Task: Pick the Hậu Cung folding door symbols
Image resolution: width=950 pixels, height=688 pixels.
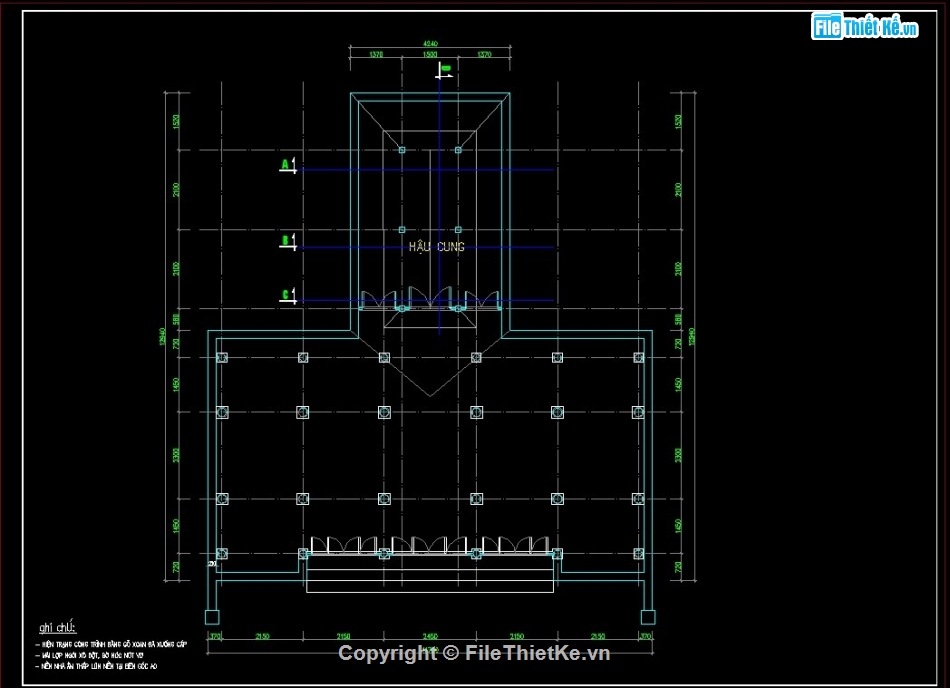Action: (430, 299)
